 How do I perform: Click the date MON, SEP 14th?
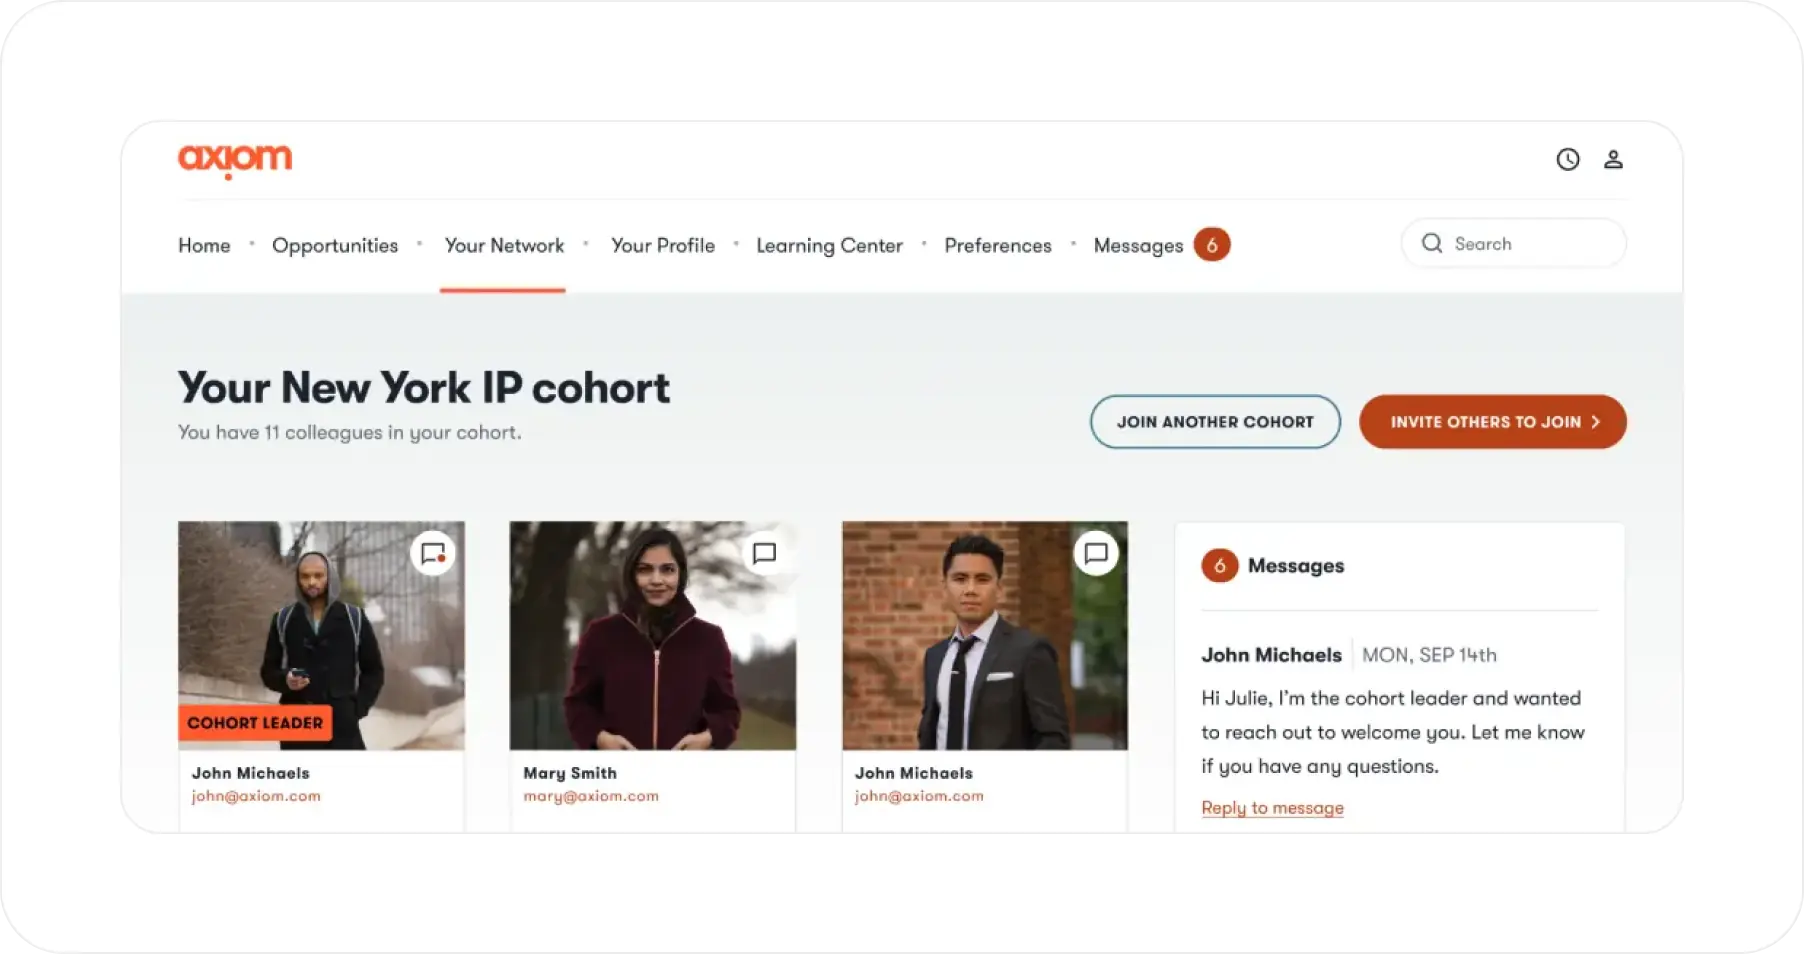1429,655
